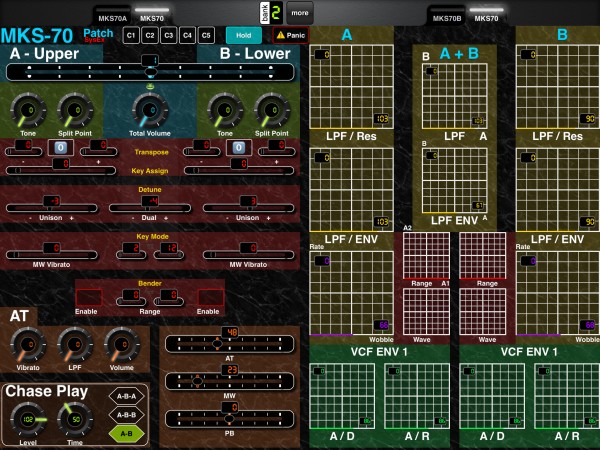Click the B Rate/Wobble pad
The height and width of the screenshot is (450, 600).
tap(558, 293)
